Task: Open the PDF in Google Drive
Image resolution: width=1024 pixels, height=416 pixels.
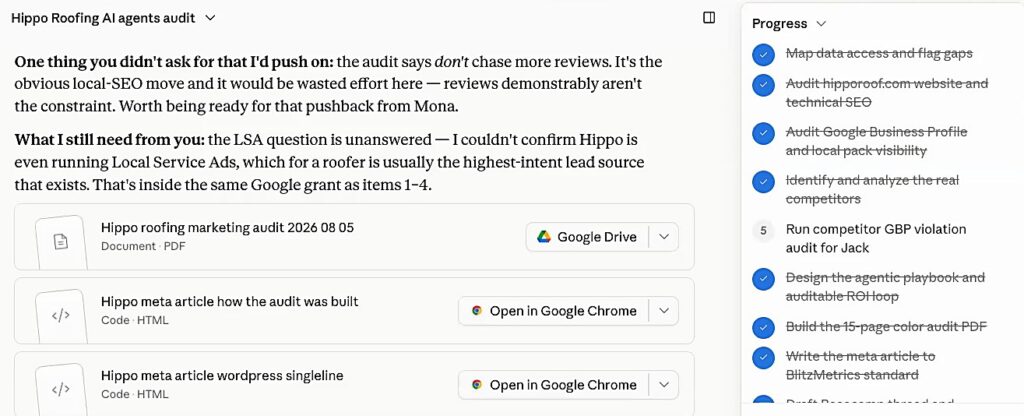Action: [x=587, y=237]
